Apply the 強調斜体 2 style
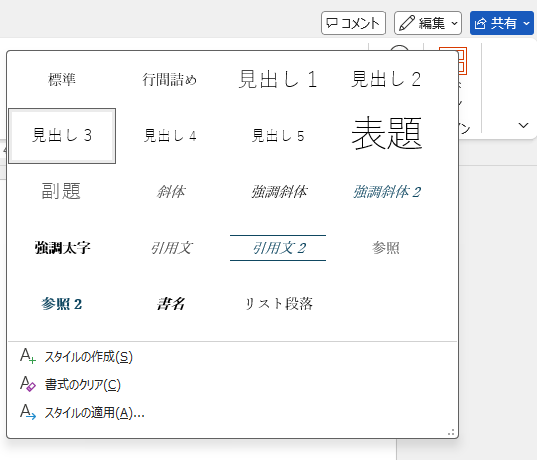This screenshot has height=460, width=537. 386,192
